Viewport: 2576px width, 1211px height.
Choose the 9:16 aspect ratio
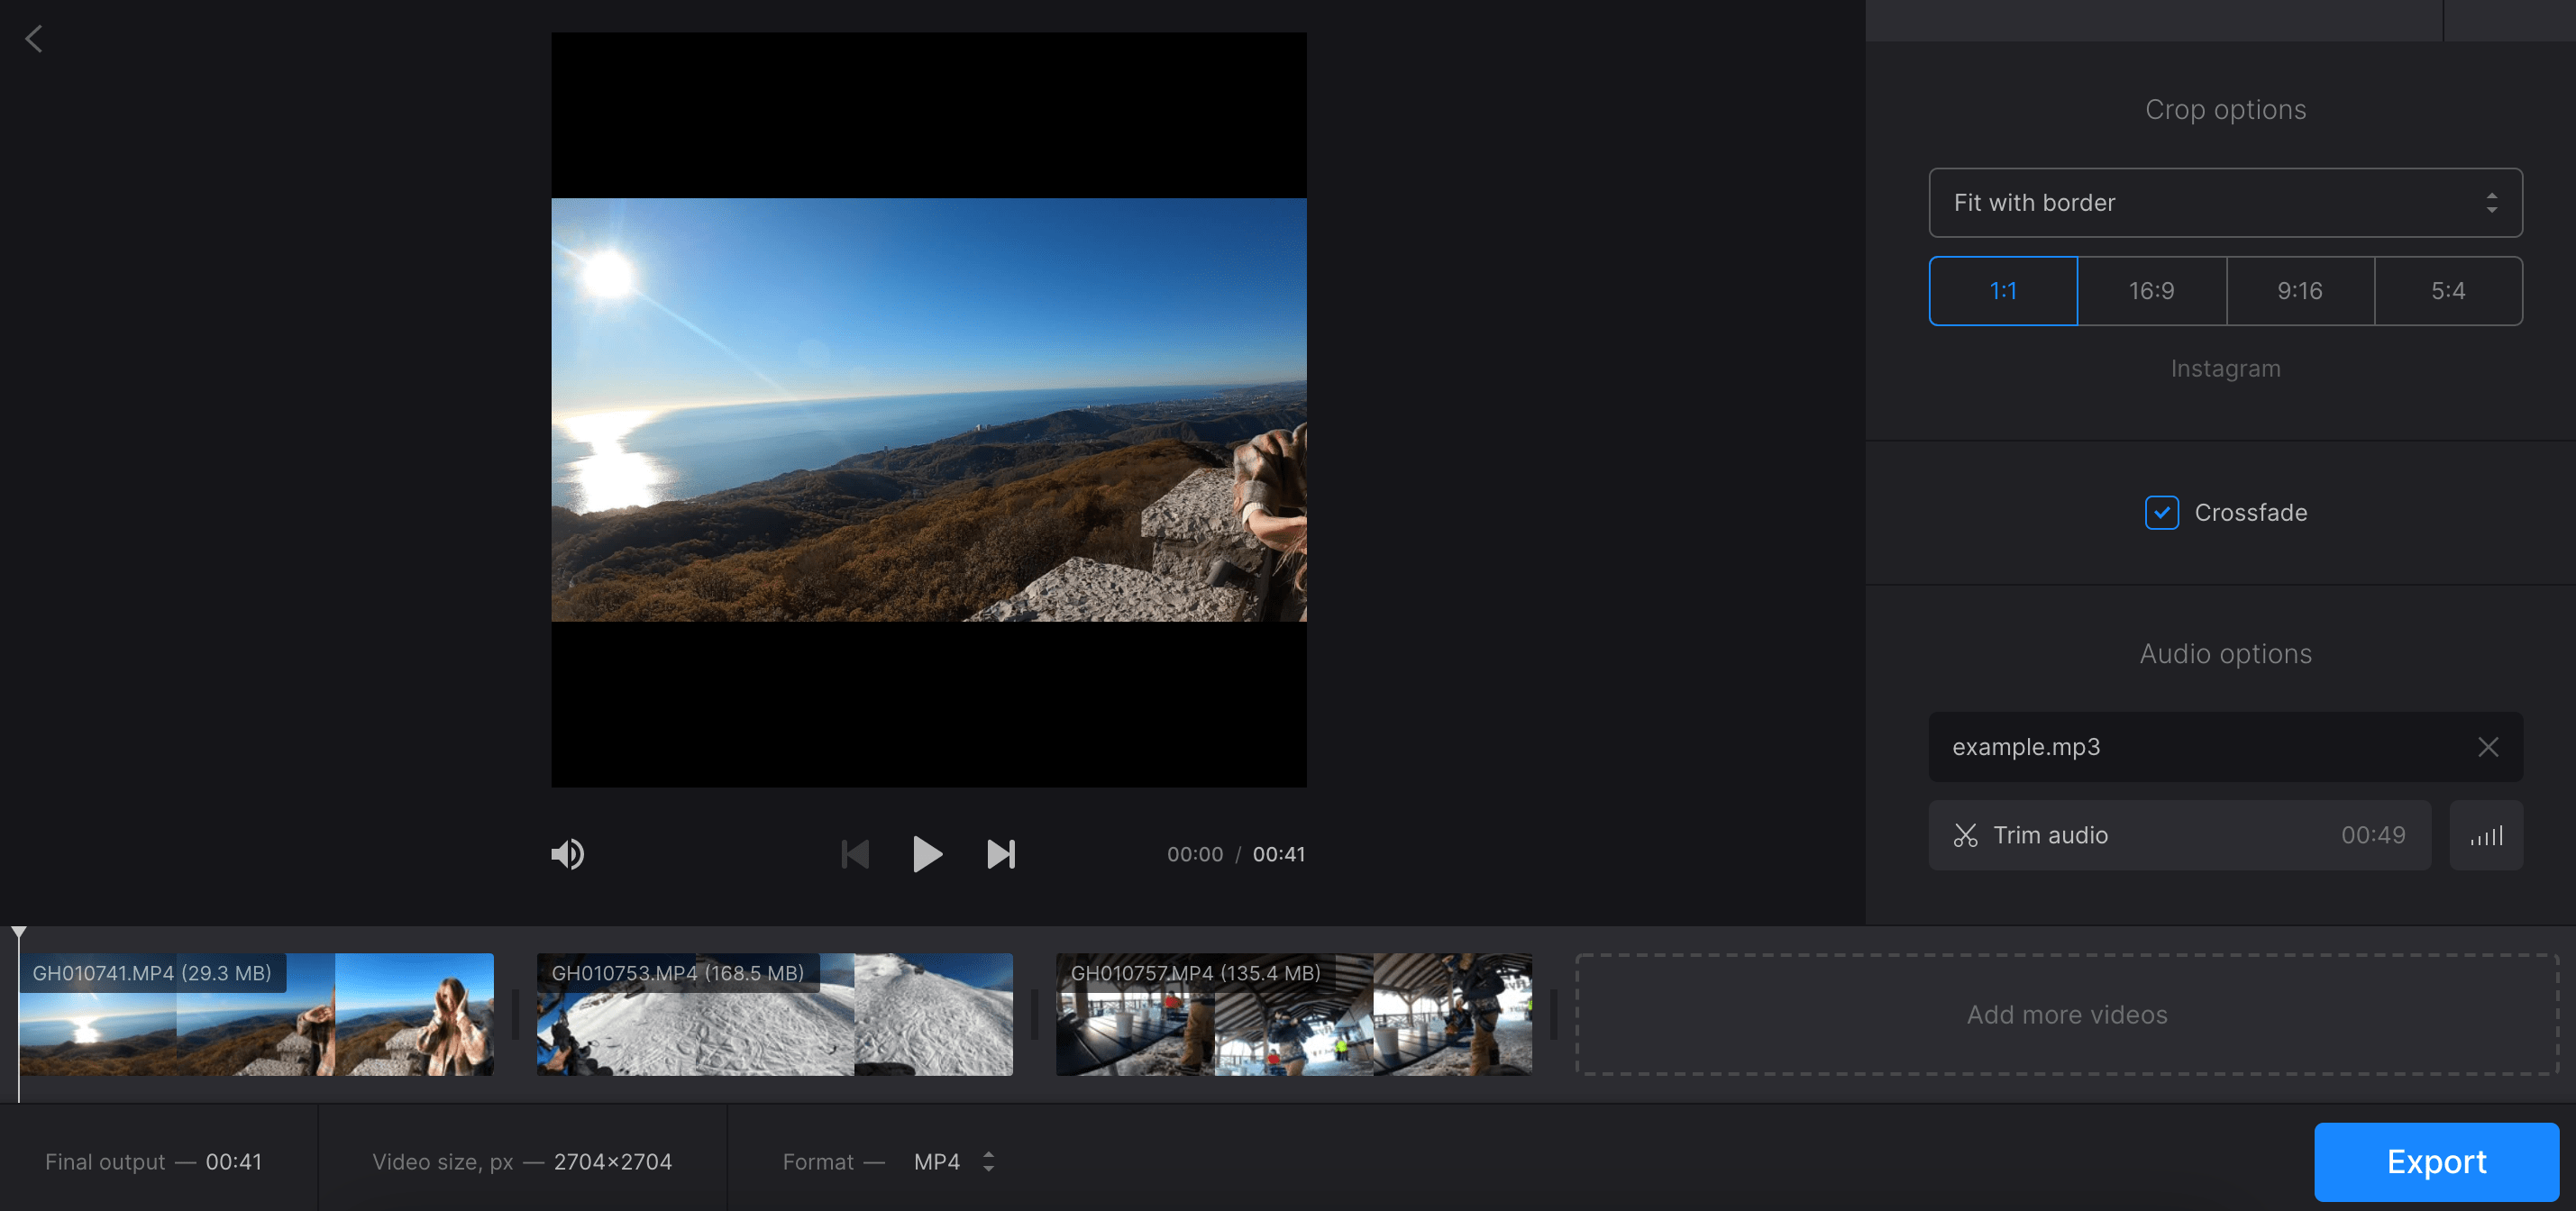pyautogui.click(x=2299, y=291)
